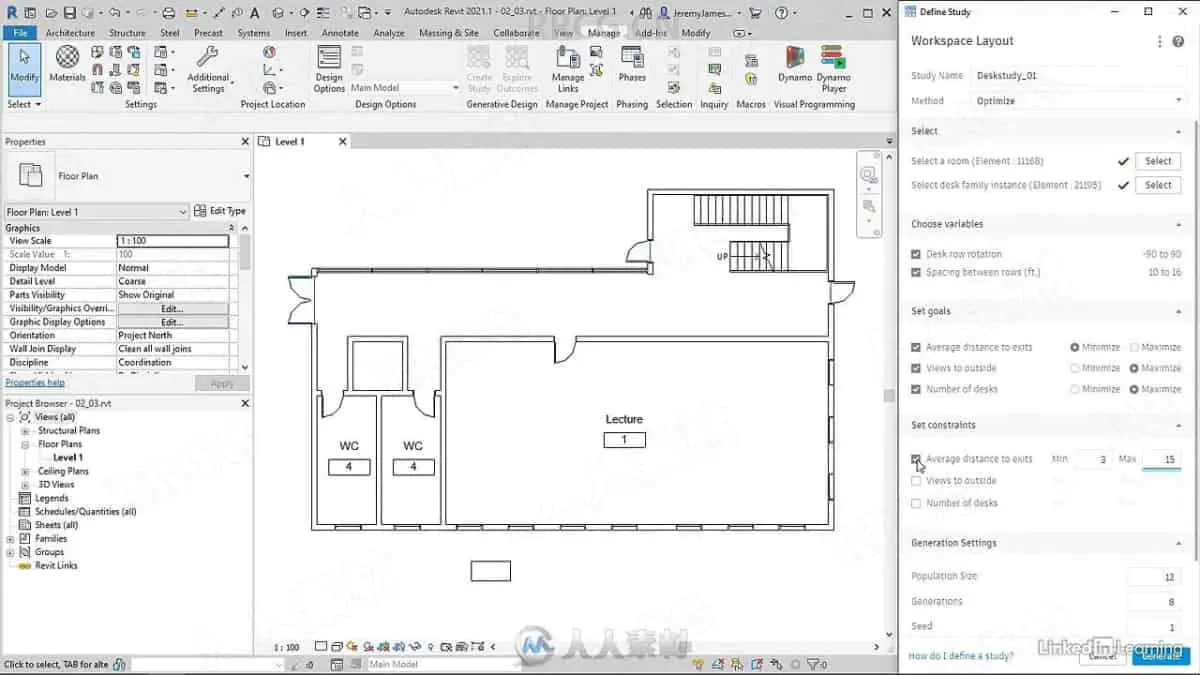Collapse the Generation Settings section
The height and width of the screenshot is (675, 1200).
click(1179, 543)
